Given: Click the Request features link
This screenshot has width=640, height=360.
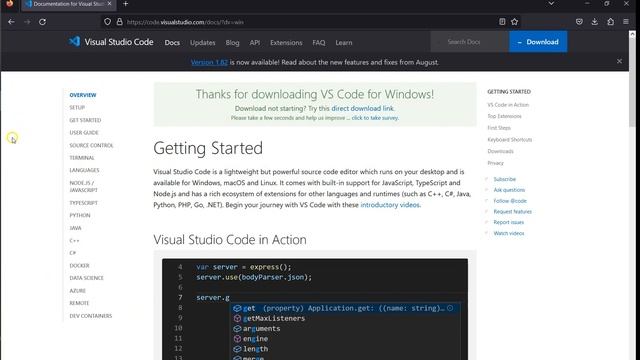Looking at the screenshot, I should [x=512, y=212].
